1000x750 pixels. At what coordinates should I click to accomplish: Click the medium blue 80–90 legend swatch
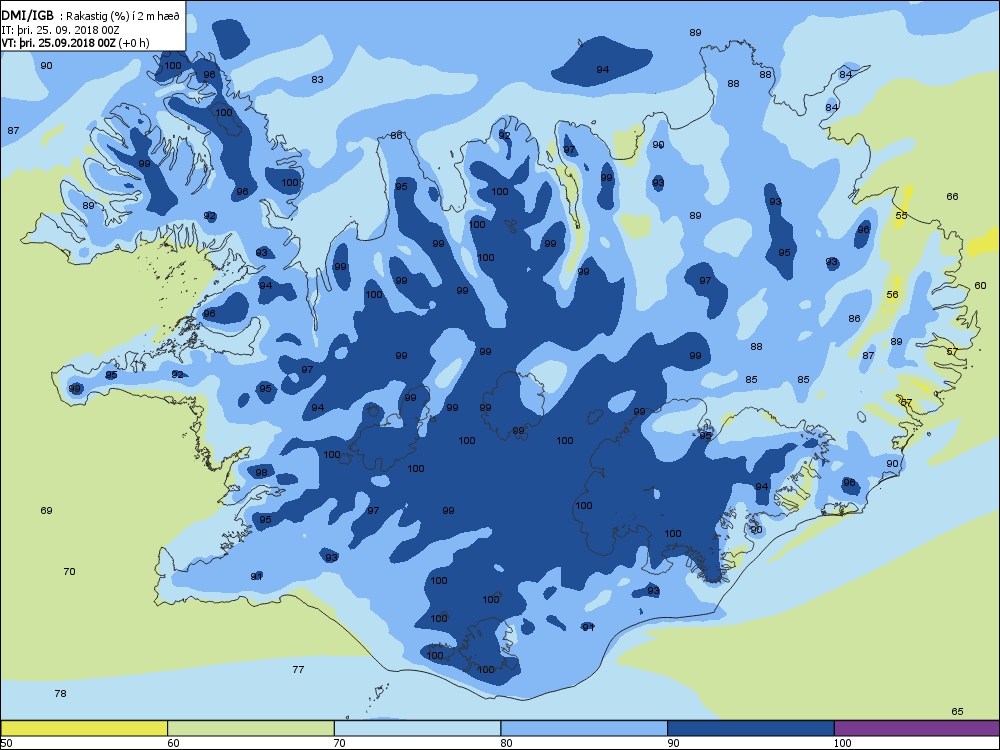point(584,728)
